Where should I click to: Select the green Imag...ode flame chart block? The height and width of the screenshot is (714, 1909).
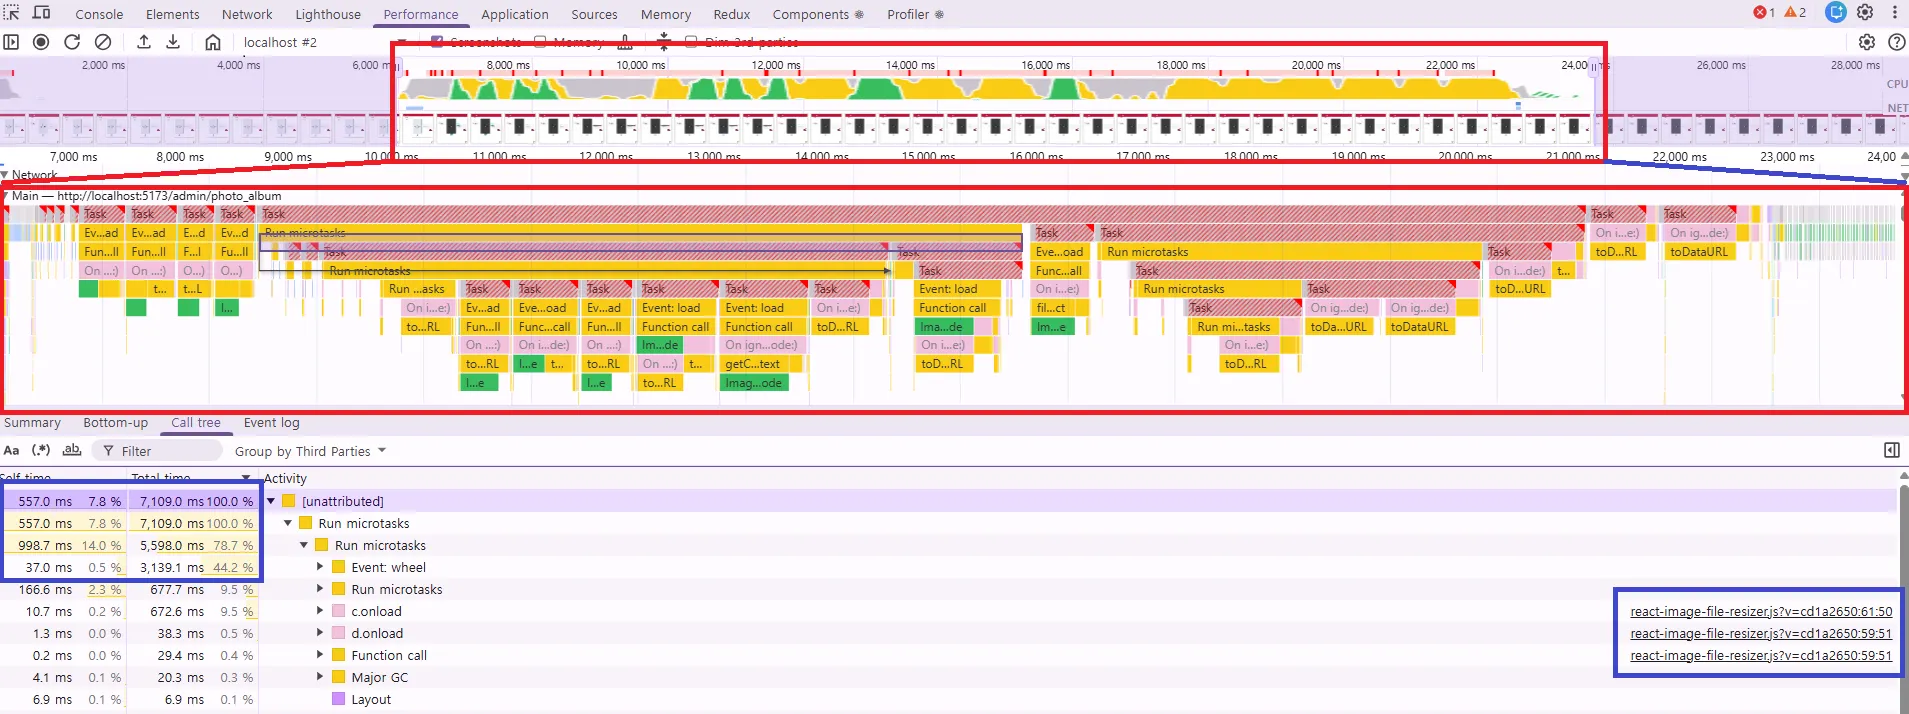pyautogui.click(x=754, y=383)
